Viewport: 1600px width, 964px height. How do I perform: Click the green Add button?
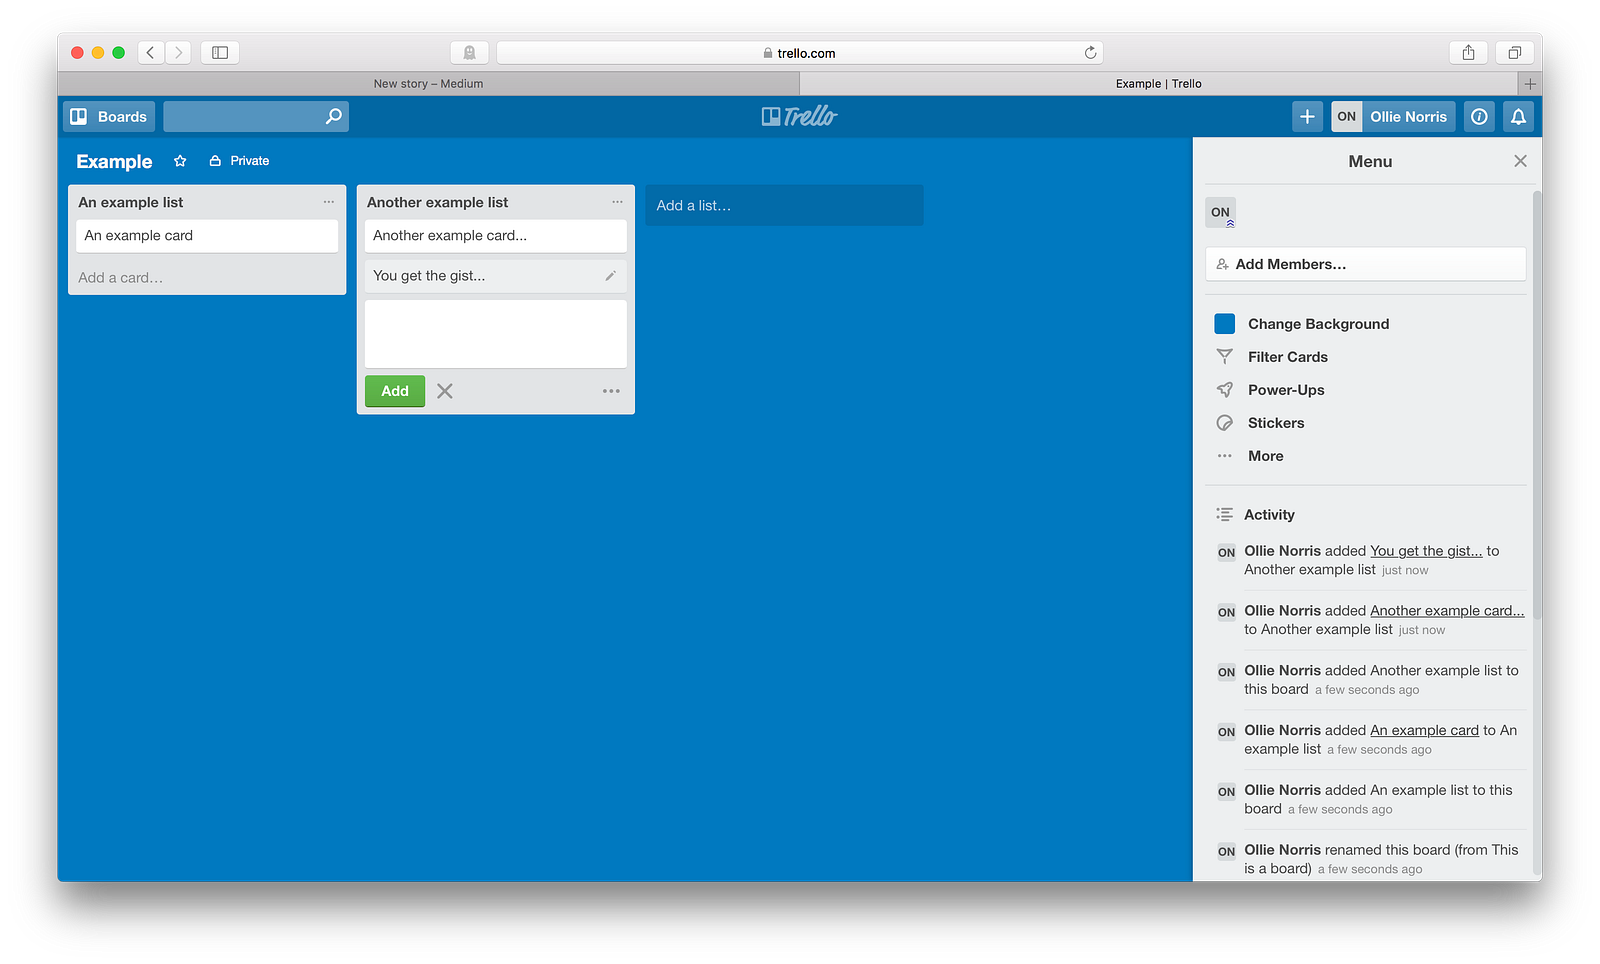[395, 391]
